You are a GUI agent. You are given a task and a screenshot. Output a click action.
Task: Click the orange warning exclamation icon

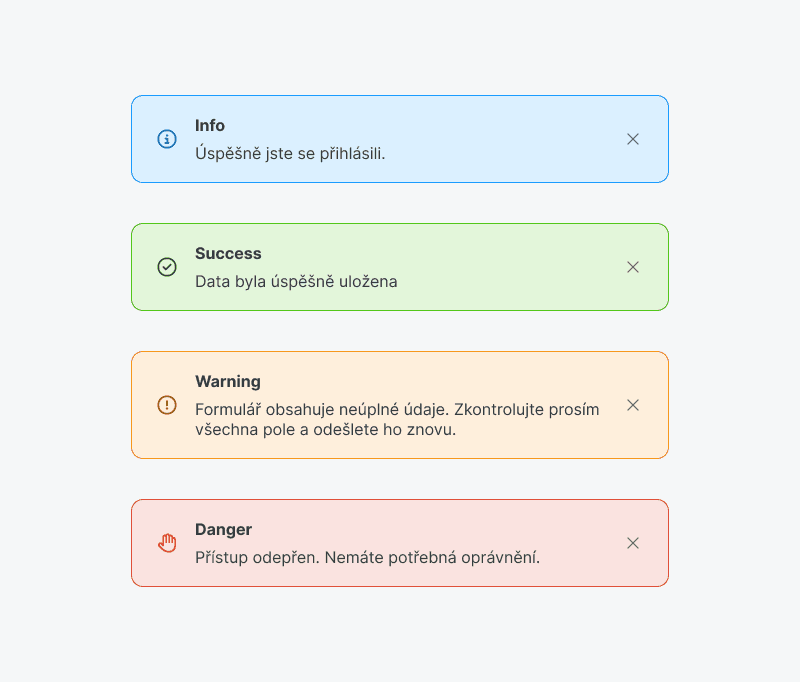tap(167, 405)
